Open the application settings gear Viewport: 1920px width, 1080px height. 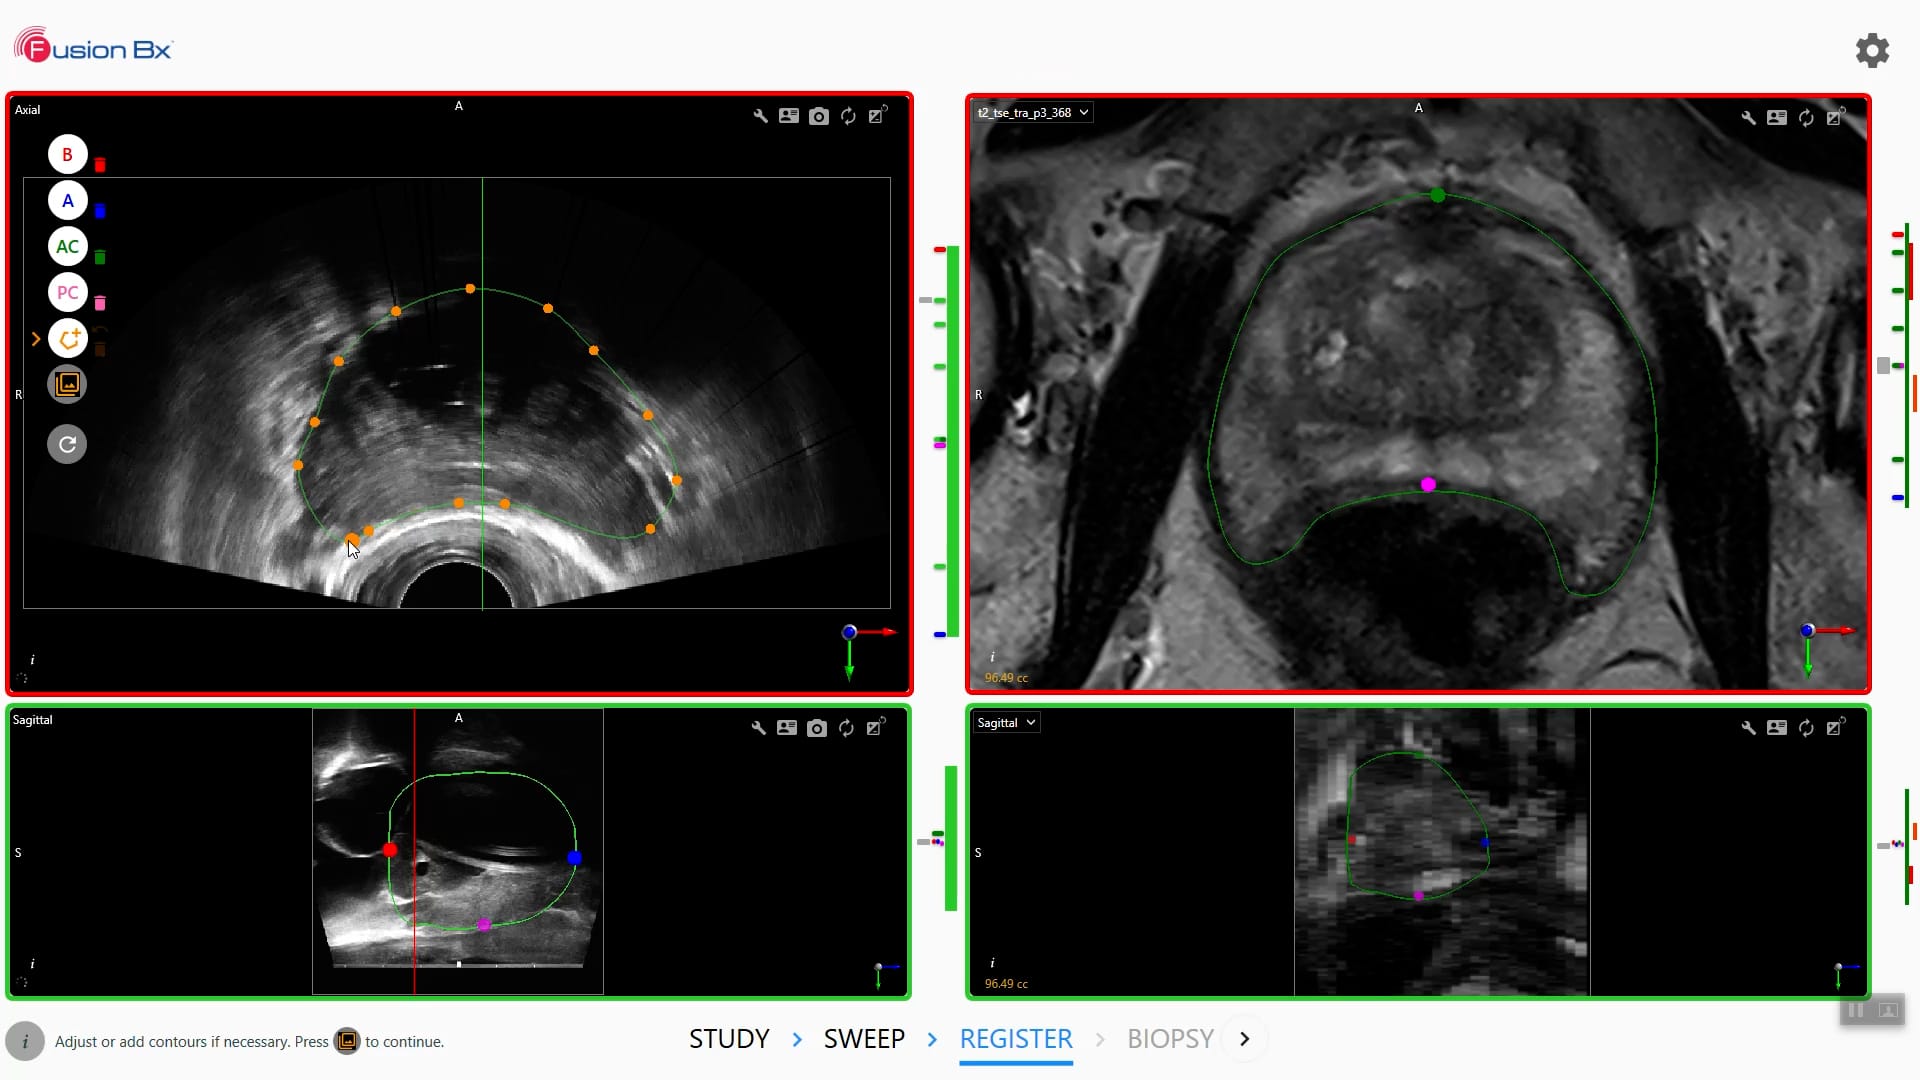click(x=1872, y=50)
